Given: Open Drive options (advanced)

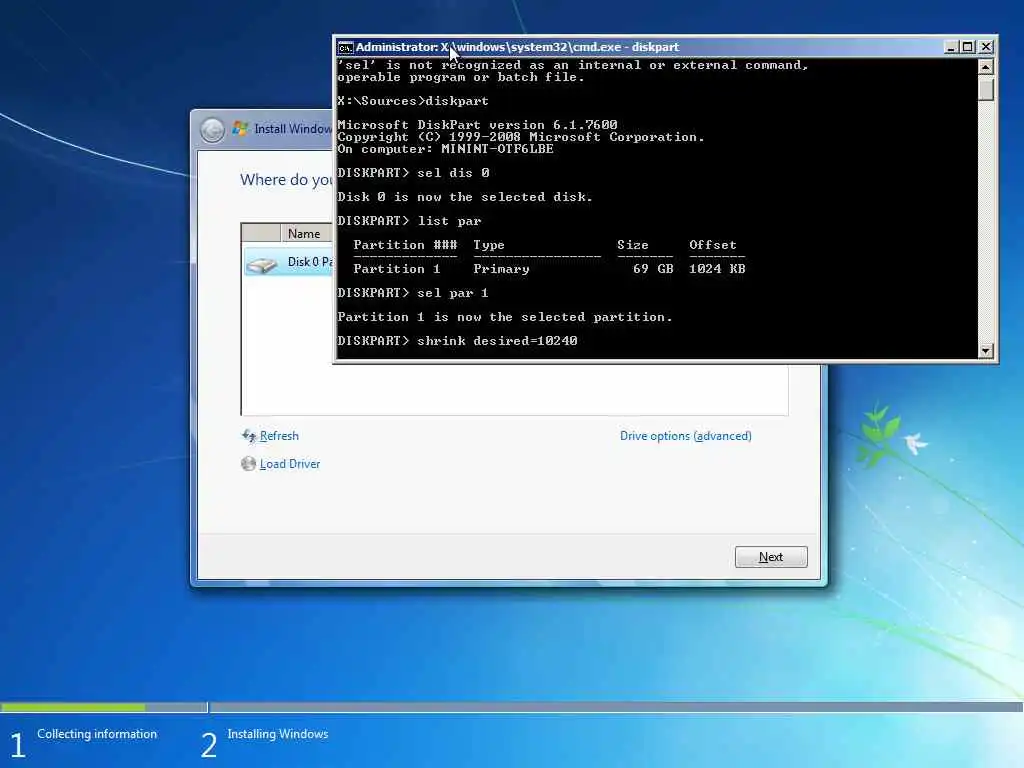Looking at the screenshot, I should 686,436.
